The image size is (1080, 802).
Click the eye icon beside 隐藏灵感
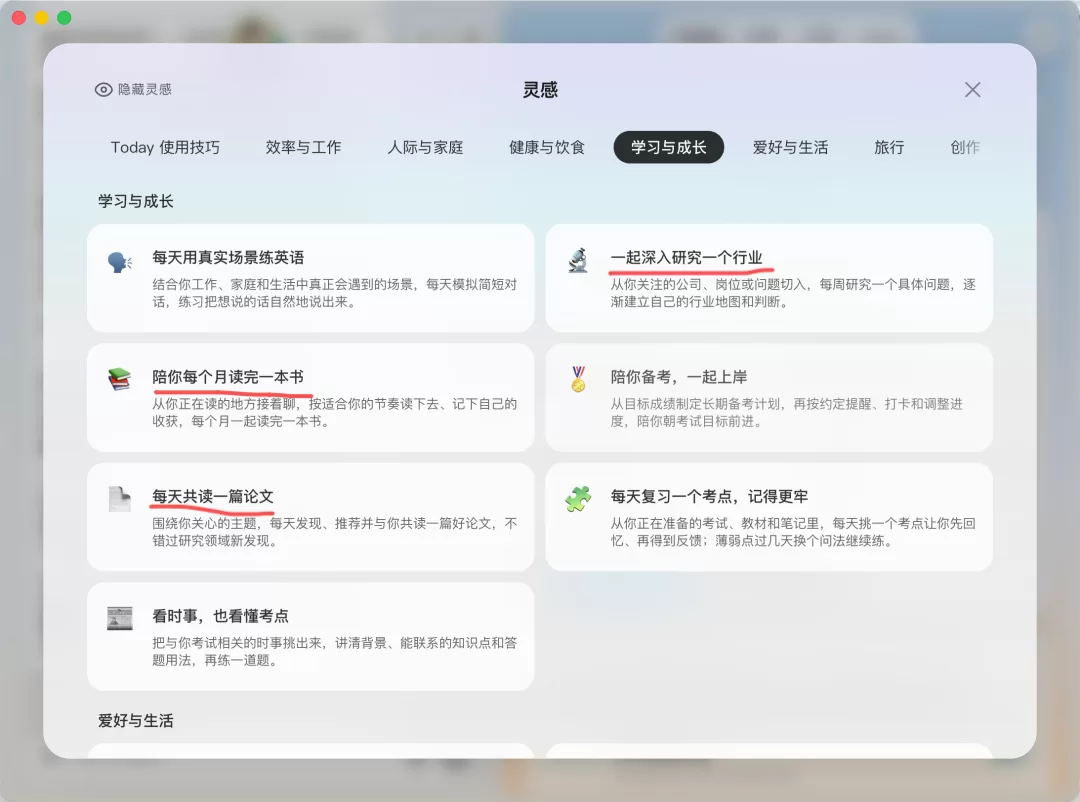[103, 90]
